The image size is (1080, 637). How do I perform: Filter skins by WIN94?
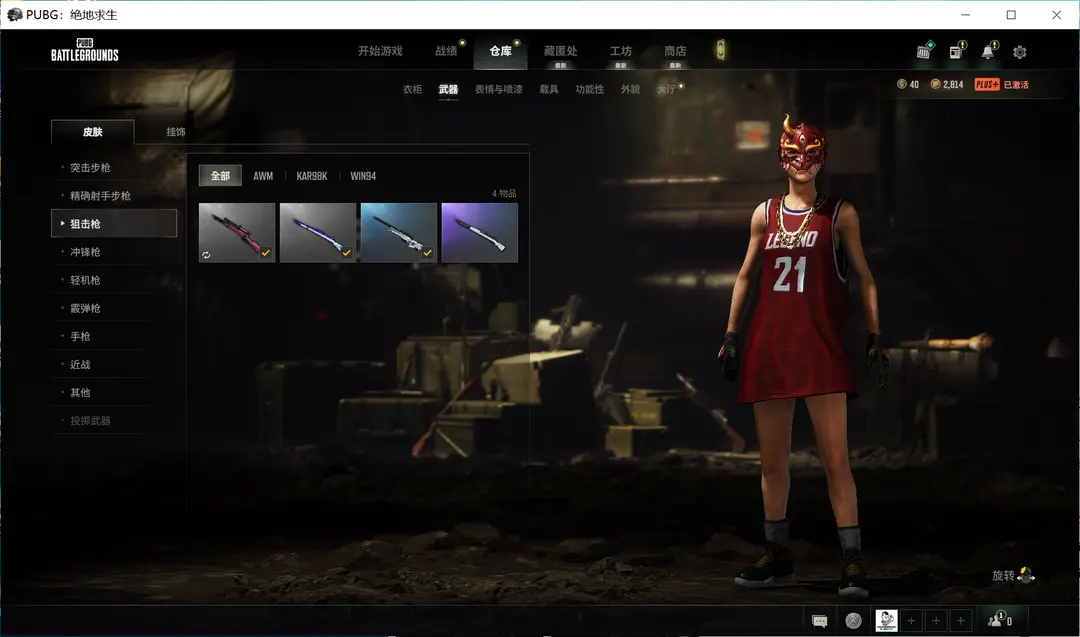[x=363, y=176]
